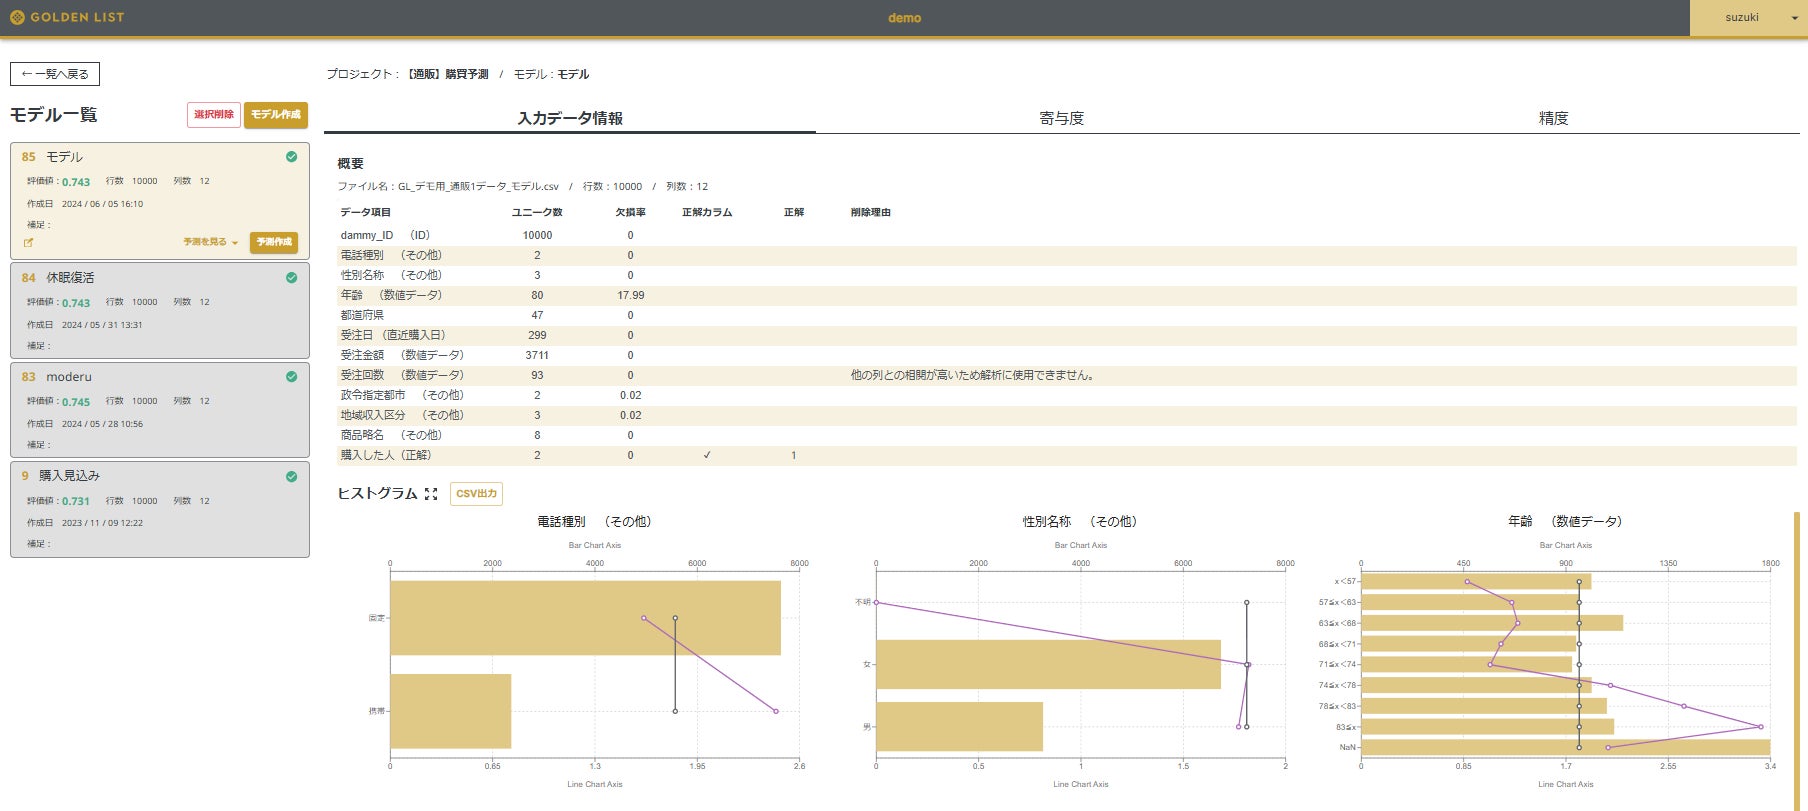Toggle the green check on moderu card

(291, 377)
